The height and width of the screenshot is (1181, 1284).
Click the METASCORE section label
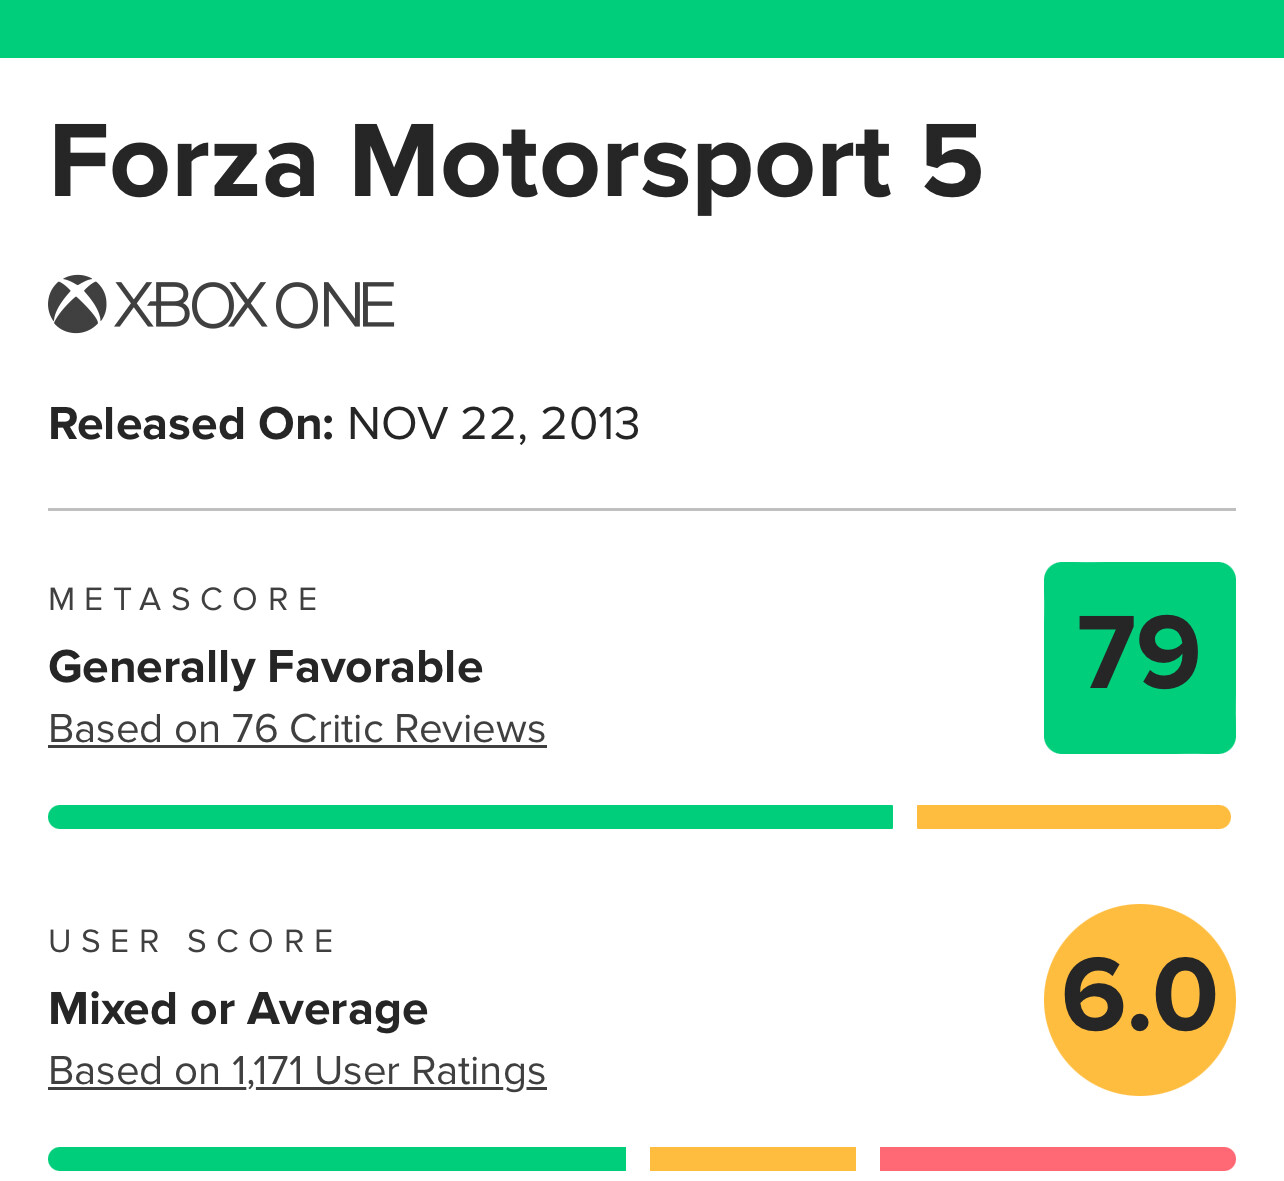184,599
